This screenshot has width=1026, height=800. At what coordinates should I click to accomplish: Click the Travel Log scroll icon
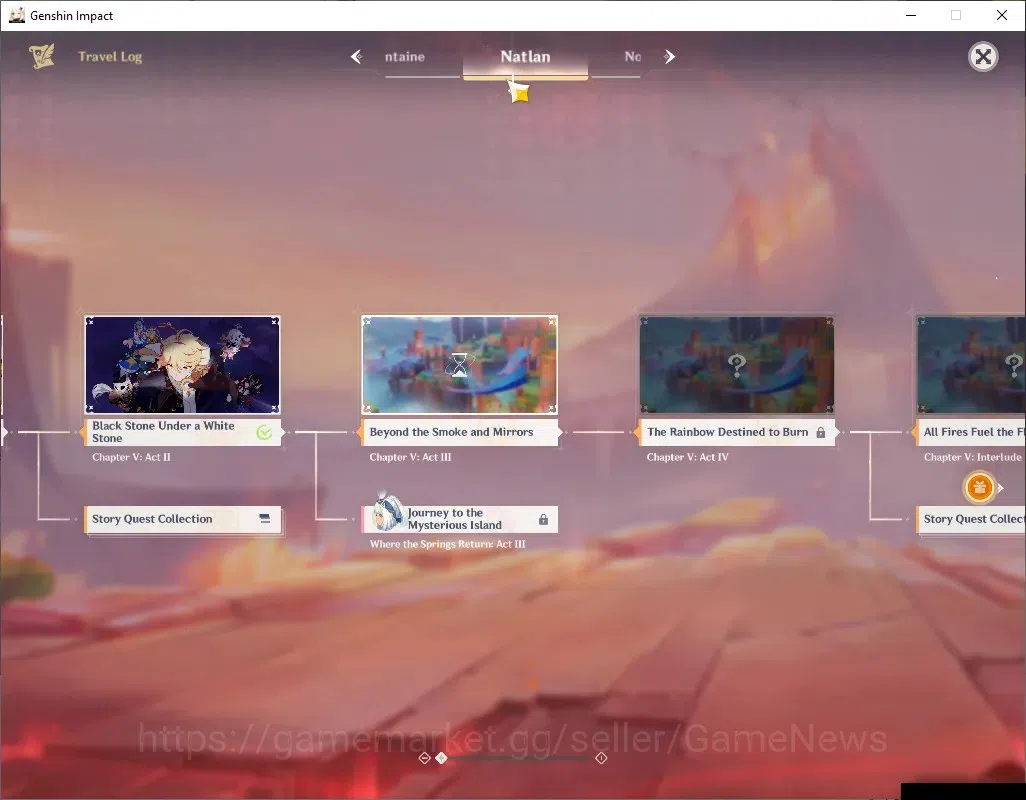[41, 56]
